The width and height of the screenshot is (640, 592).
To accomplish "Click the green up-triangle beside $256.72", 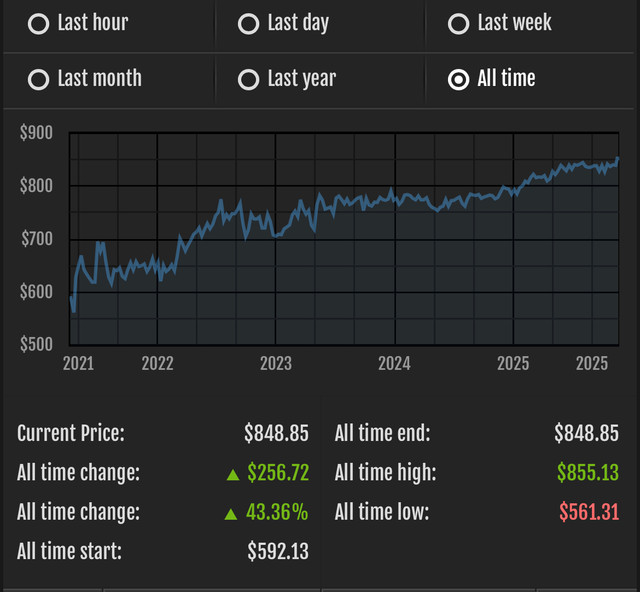I will pyautogui.click(x=233, y=474).
